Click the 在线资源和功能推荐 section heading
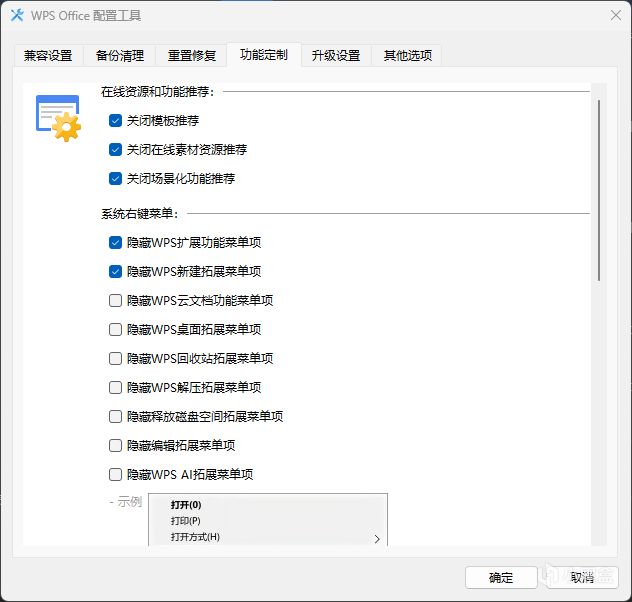This screenshot has height=602, width=632. coord(157,91)
